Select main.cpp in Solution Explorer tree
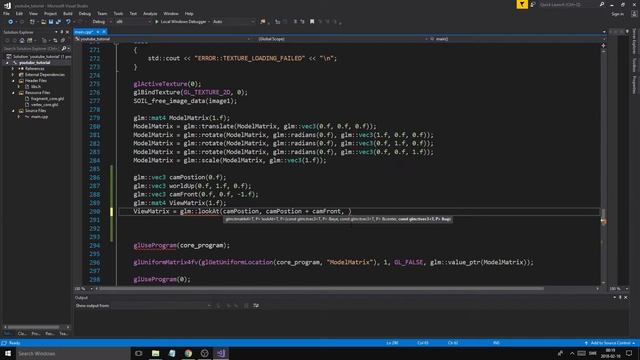Screen dimensions: 640x360 pyautogui.click(x=39, y=117)
